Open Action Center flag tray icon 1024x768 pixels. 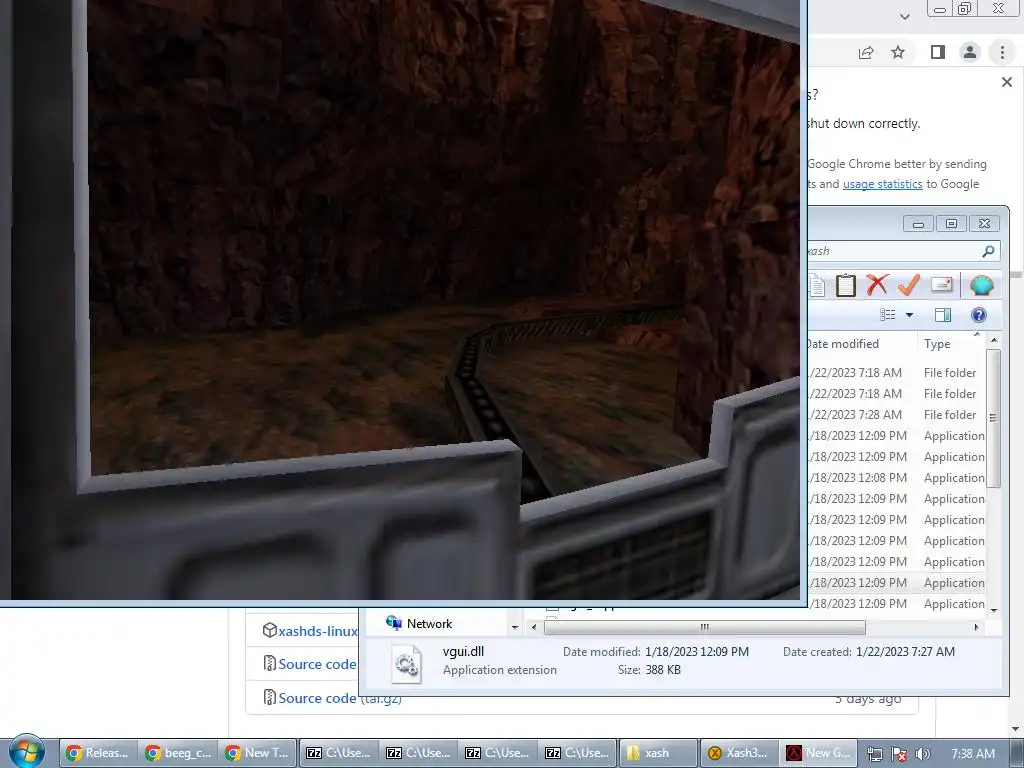(899, 754)
